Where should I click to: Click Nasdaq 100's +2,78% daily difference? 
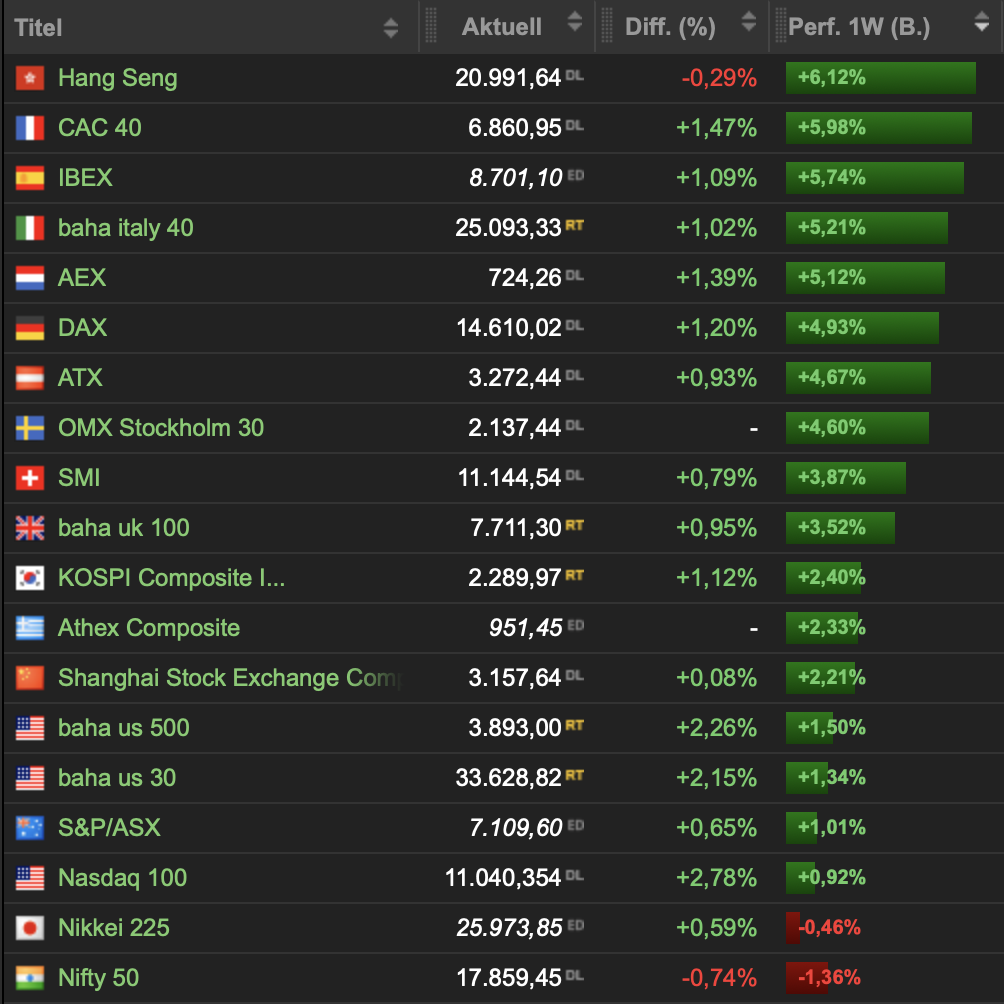[717, 877]
